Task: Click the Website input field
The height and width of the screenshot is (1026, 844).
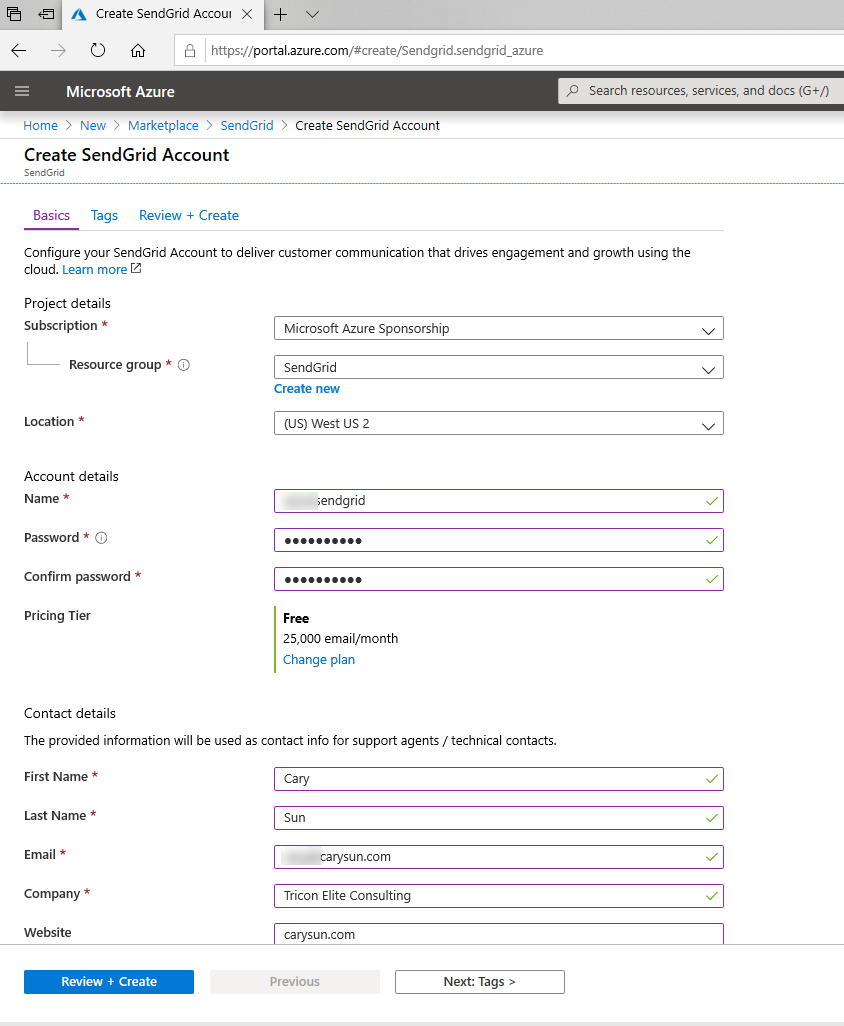Action: [499, 934]
